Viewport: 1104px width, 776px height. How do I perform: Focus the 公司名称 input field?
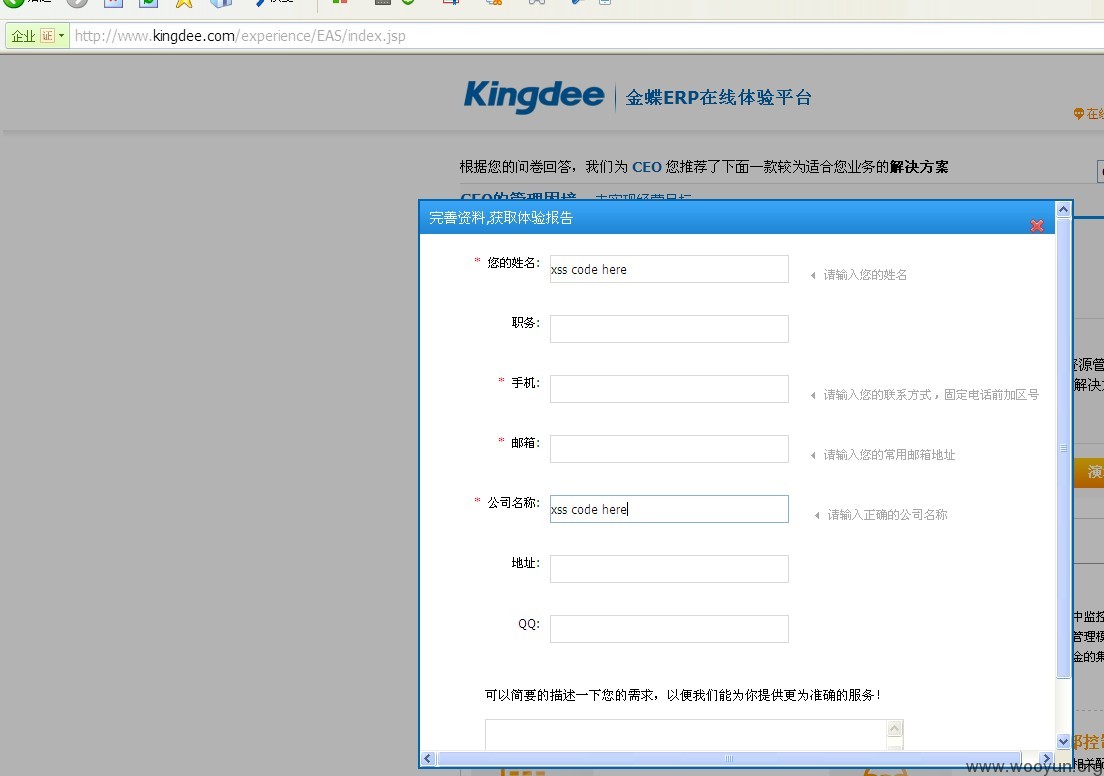pyautogui.click(x=669, y=509)
